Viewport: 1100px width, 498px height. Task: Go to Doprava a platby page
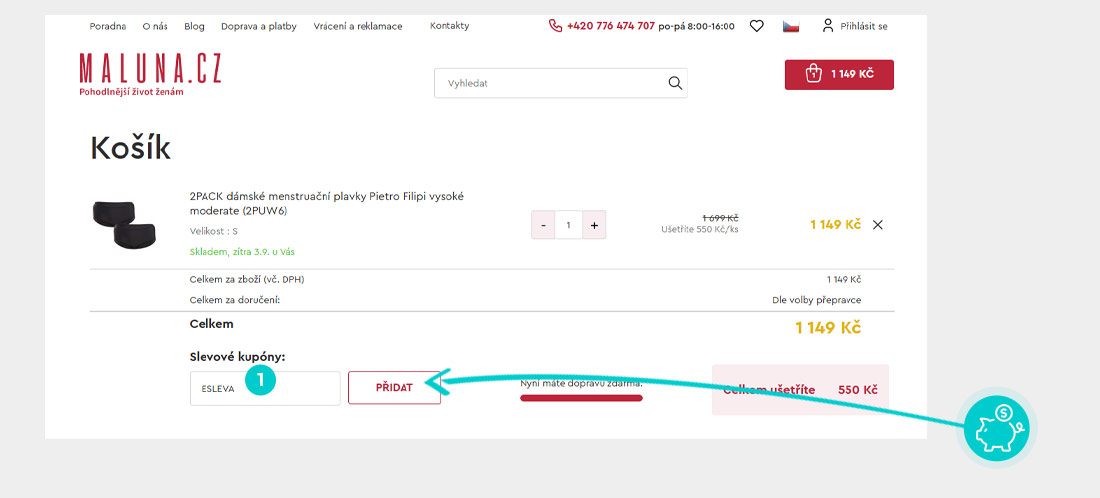click(259, 26)
